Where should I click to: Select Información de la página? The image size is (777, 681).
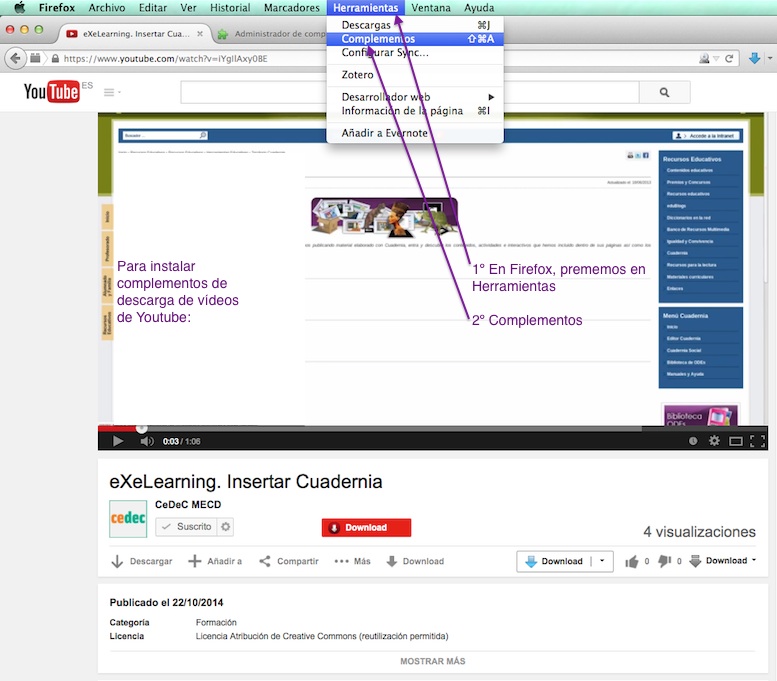(x=415, y=111)
